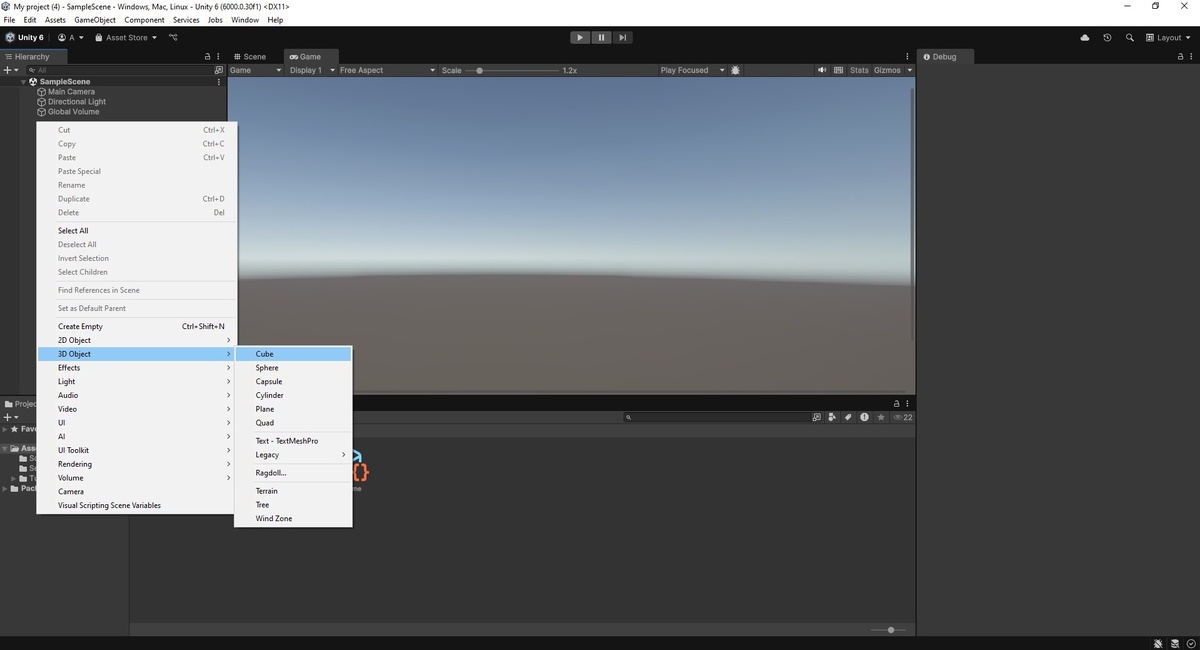Open the Hierarchy create plus dropdown
The width and height of the screenshot is (1200, 650).
coord(11,70)
